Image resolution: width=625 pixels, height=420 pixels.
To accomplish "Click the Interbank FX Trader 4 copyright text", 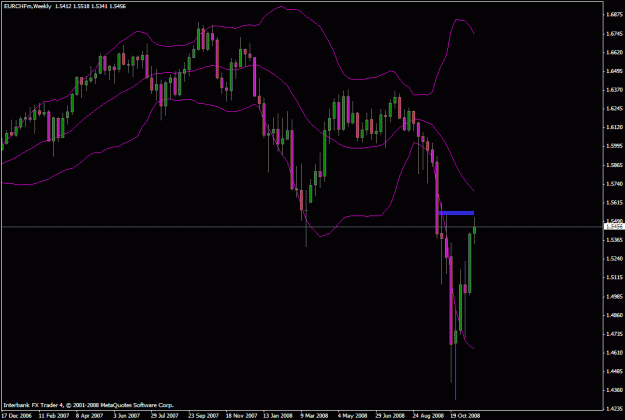I will 88,405.
